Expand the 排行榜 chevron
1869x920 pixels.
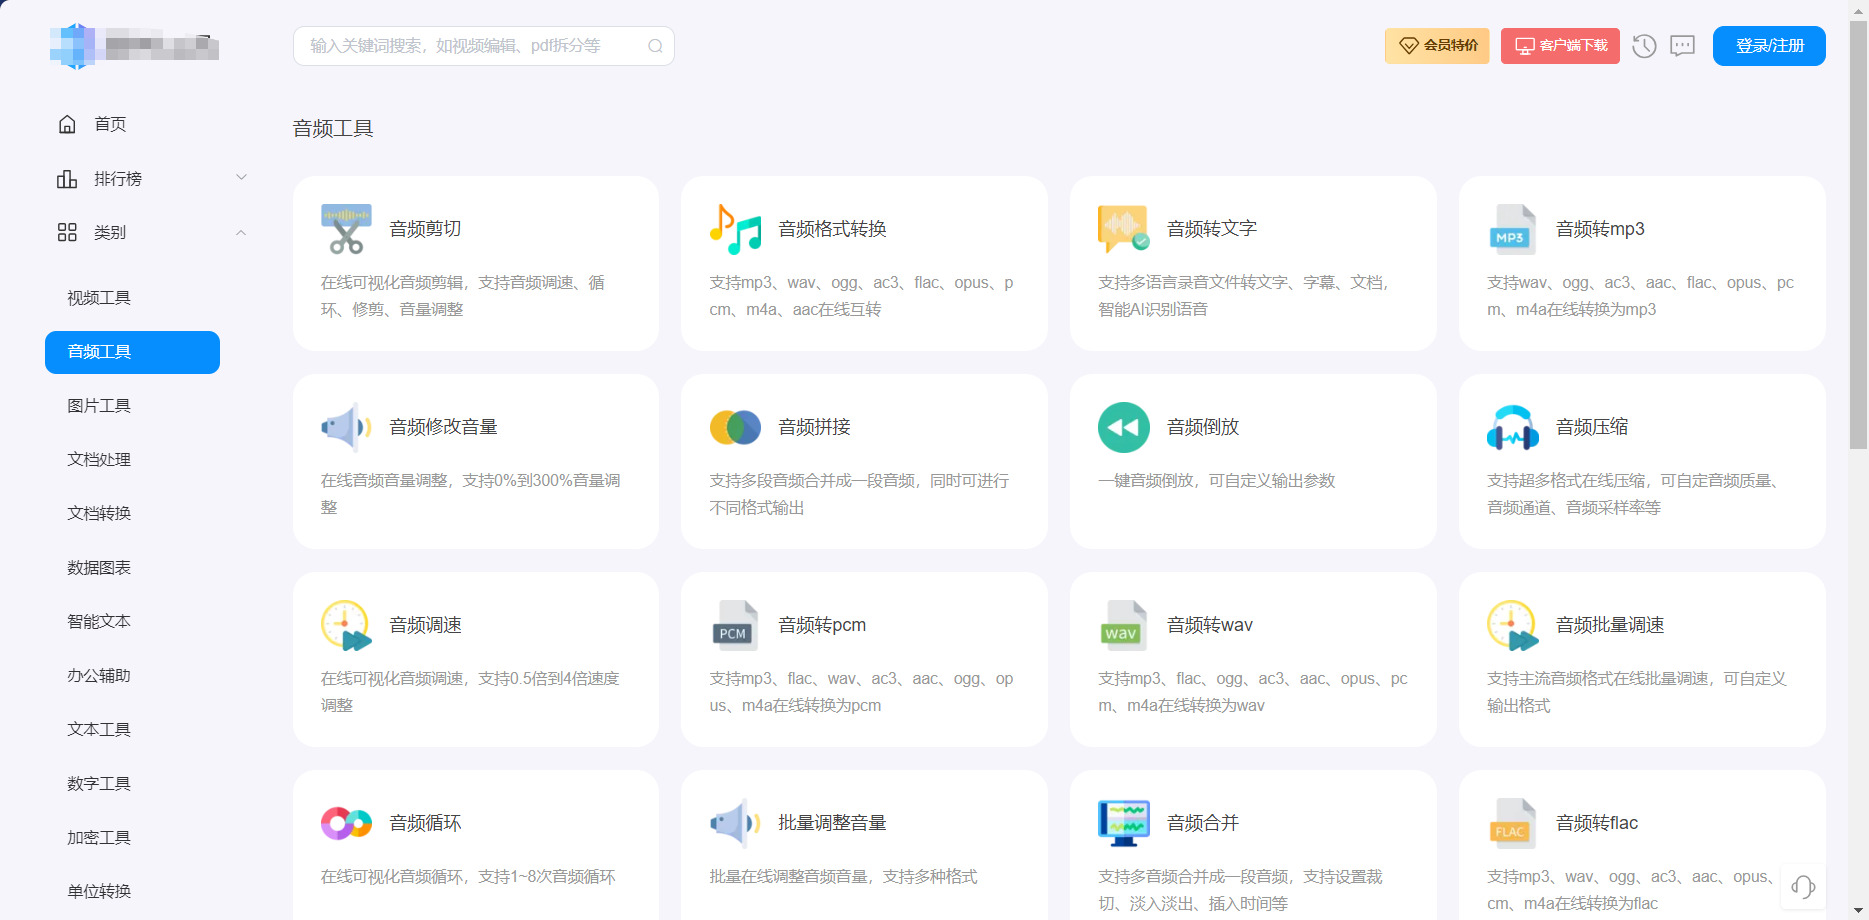(x=241, y=178)
